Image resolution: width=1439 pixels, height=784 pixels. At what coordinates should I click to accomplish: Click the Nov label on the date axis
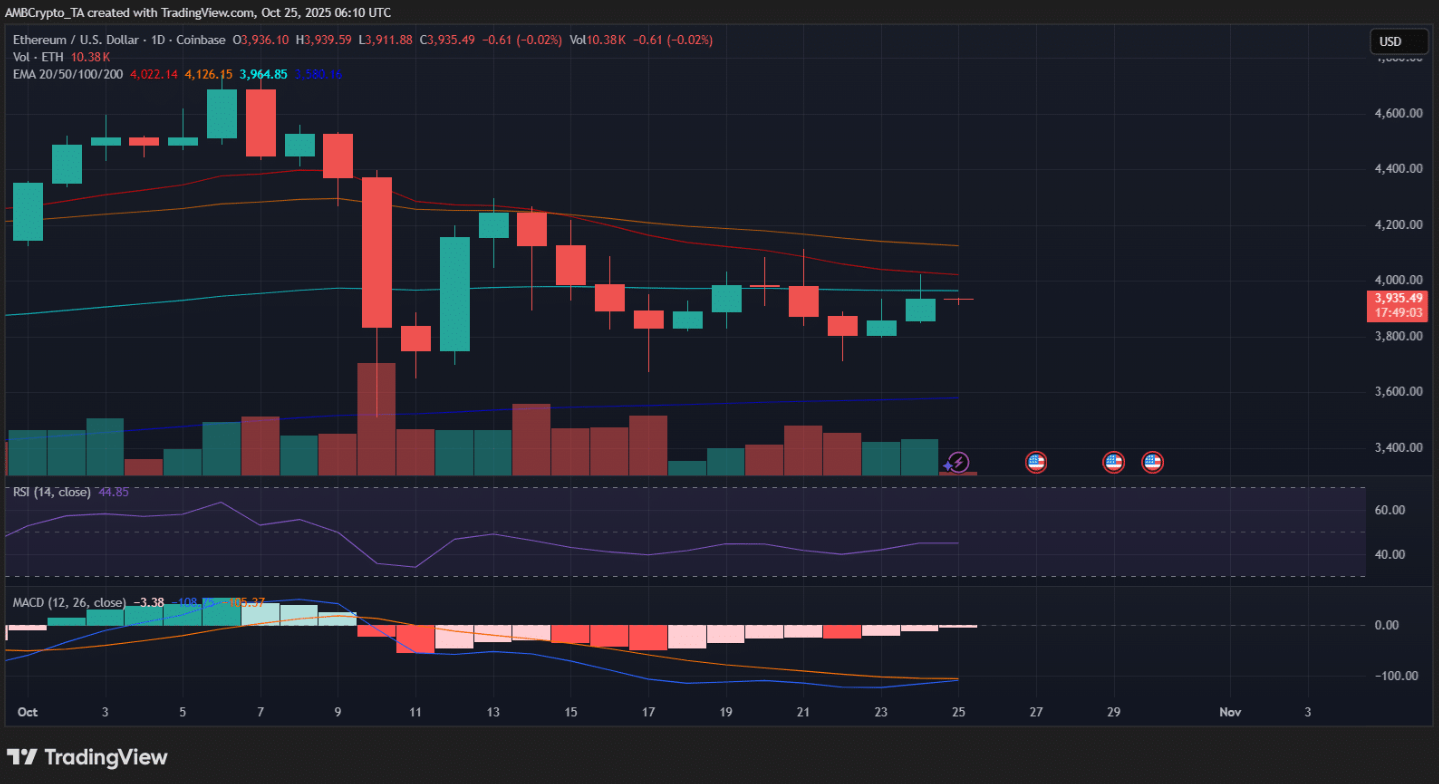pyautogui.click(x=1230, y=712)
